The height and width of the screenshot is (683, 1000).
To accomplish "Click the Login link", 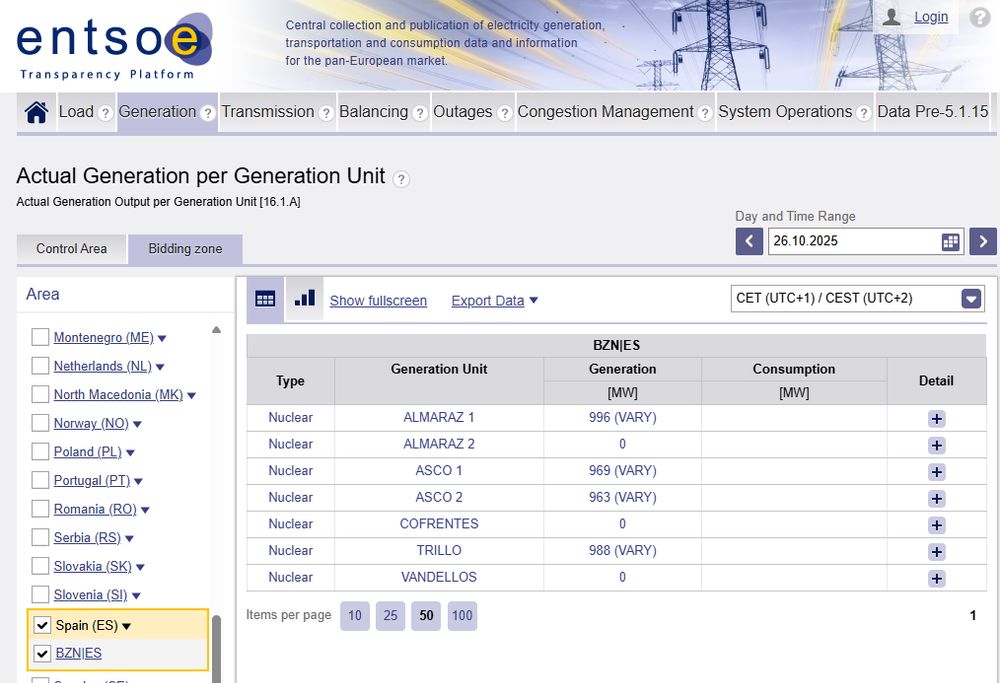I will point(930,17).
